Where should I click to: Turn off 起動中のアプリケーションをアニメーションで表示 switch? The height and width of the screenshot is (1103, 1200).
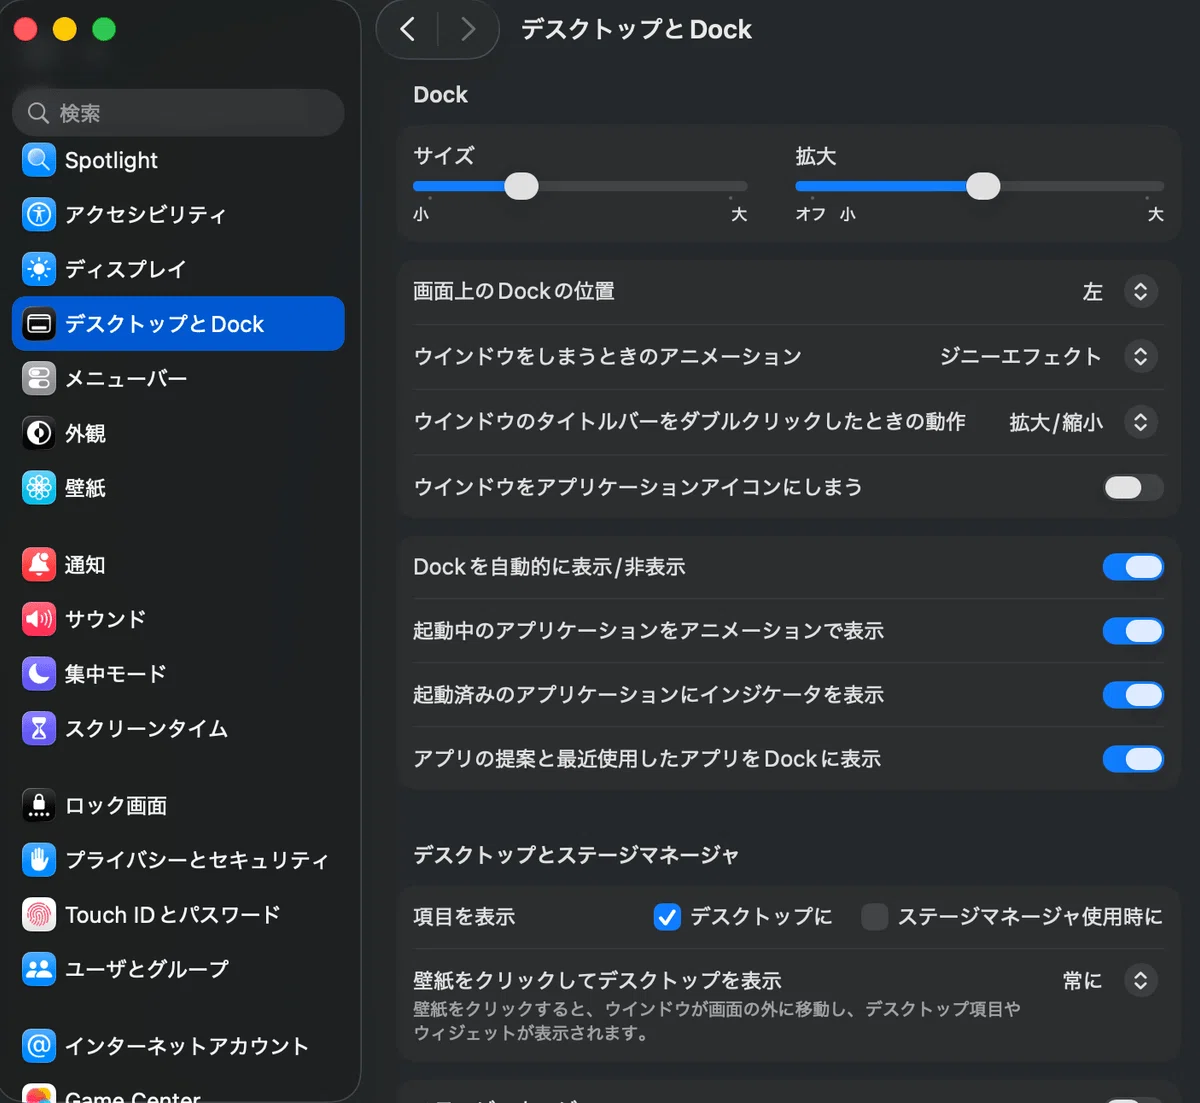(x=1133, y=631)
